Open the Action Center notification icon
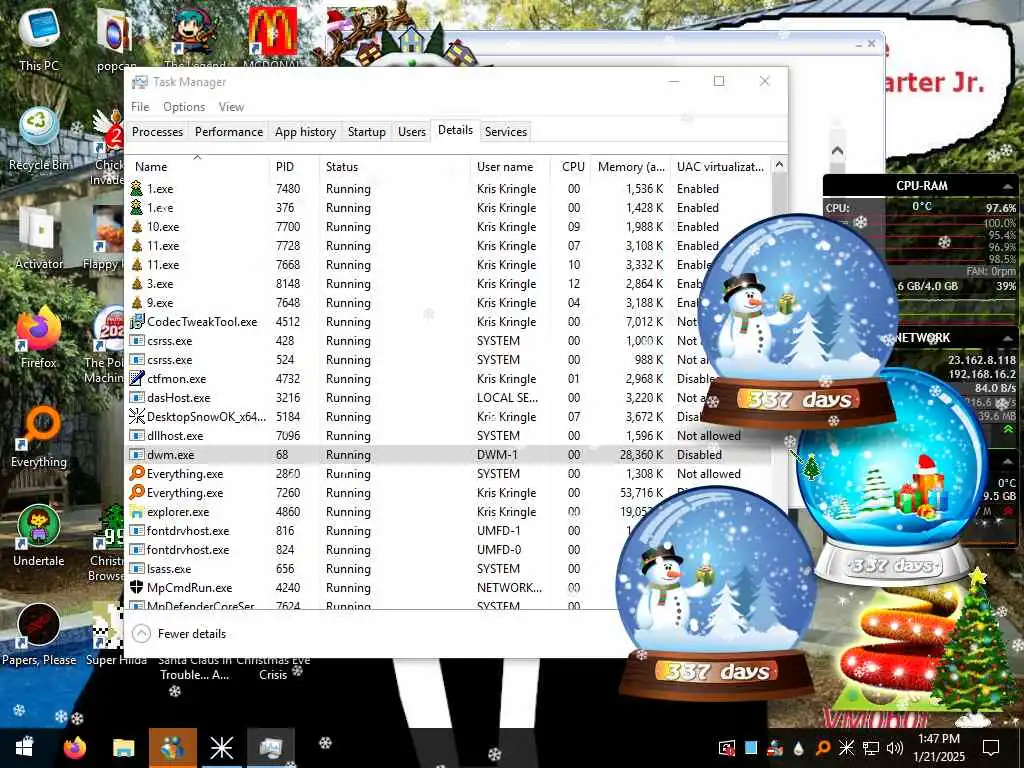Image resolution: width=1024 pixels, height=768 pixels. 991,748
